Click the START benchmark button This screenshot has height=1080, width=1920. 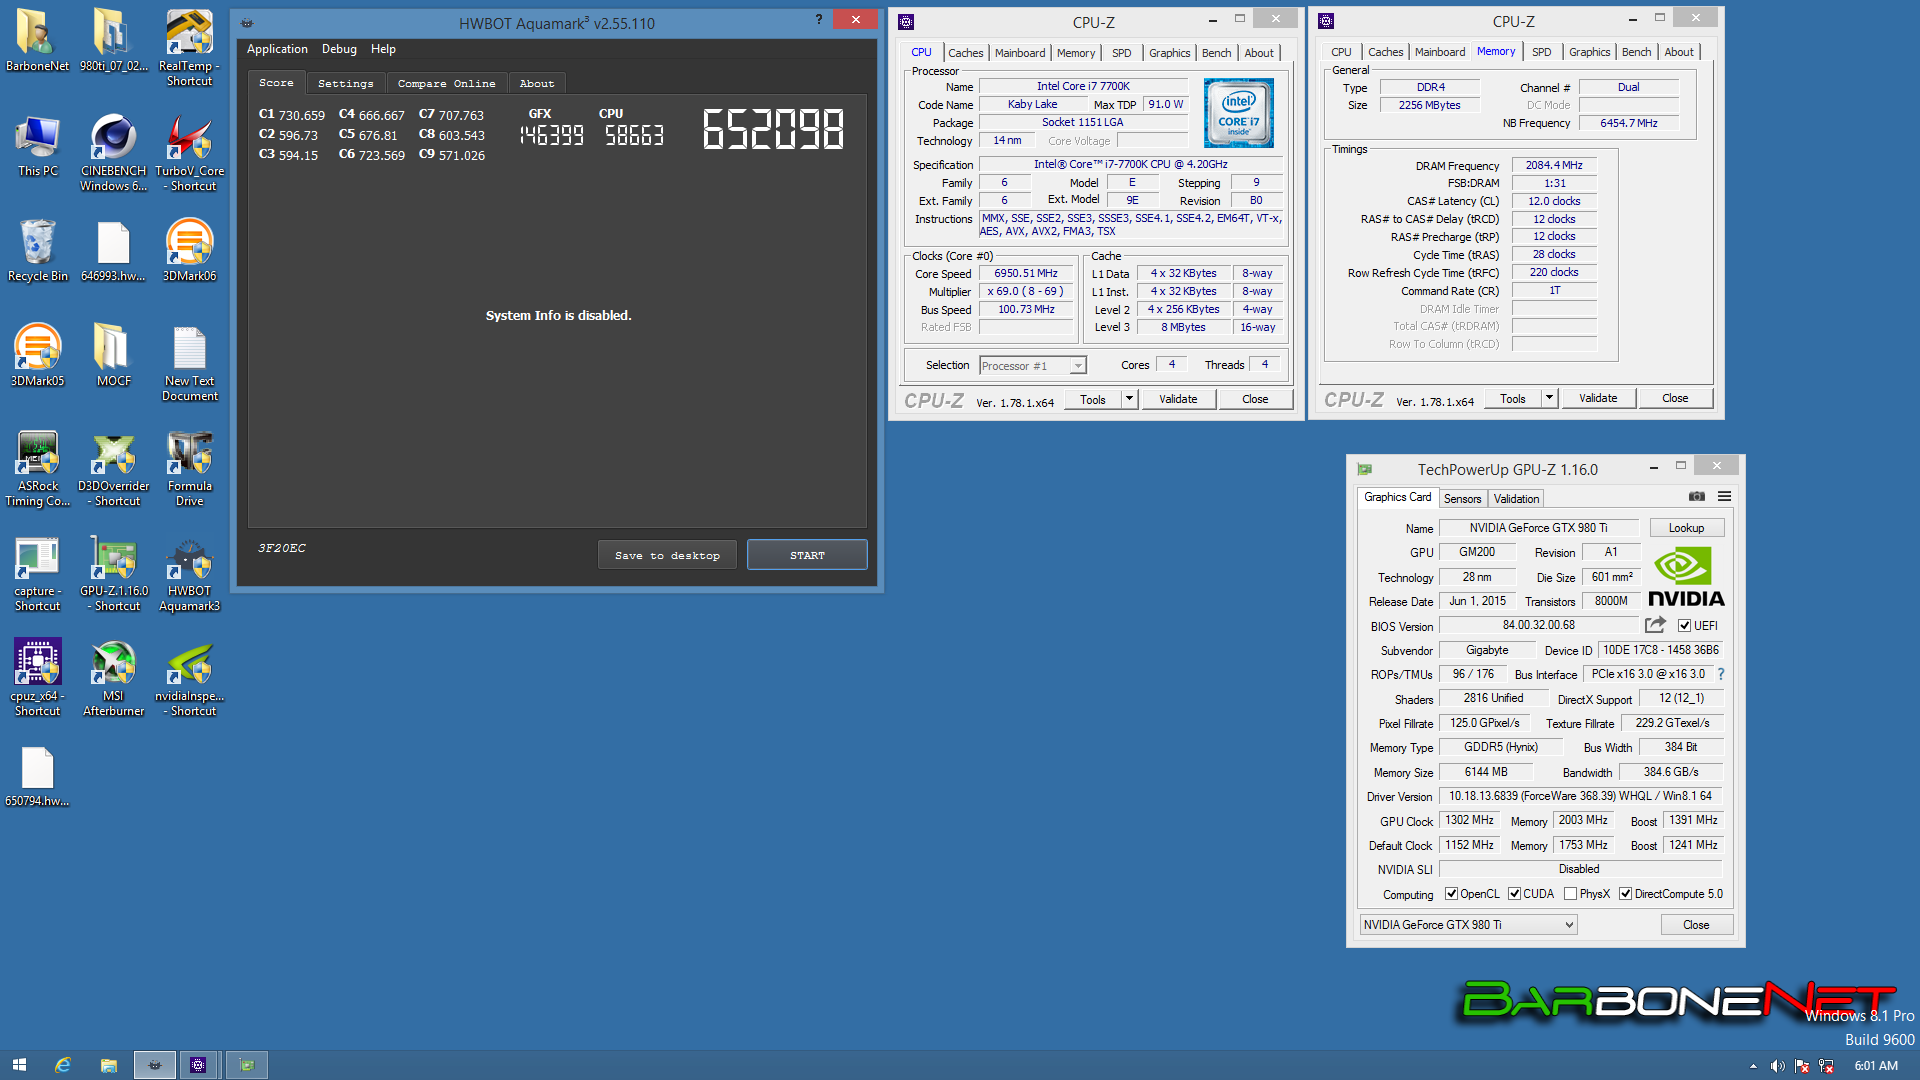point(807,555)
